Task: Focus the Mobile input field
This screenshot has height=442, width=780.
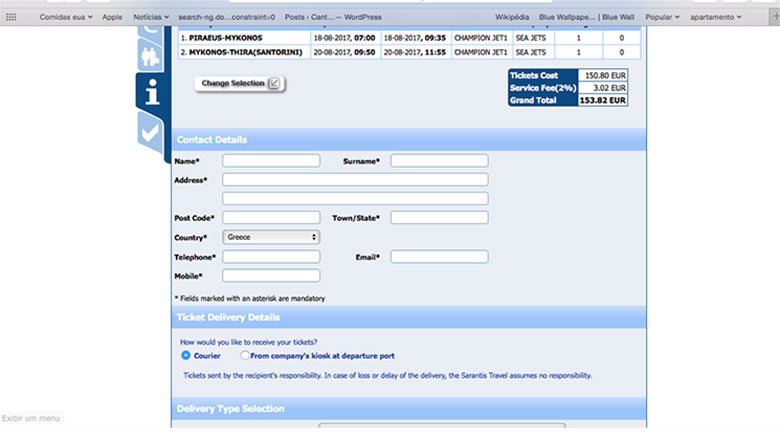Action: click(271, 275)
